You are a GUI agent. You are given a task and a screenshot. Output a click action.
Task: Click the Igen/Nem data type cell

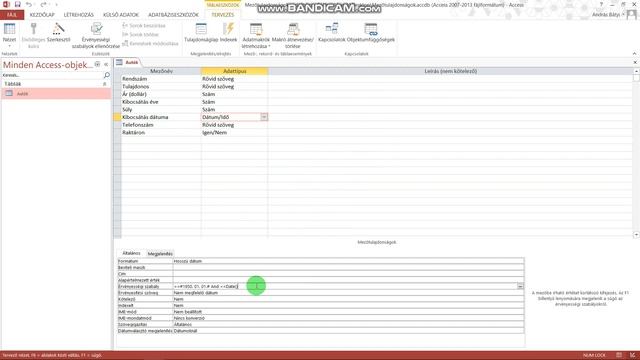pos(234,132)
